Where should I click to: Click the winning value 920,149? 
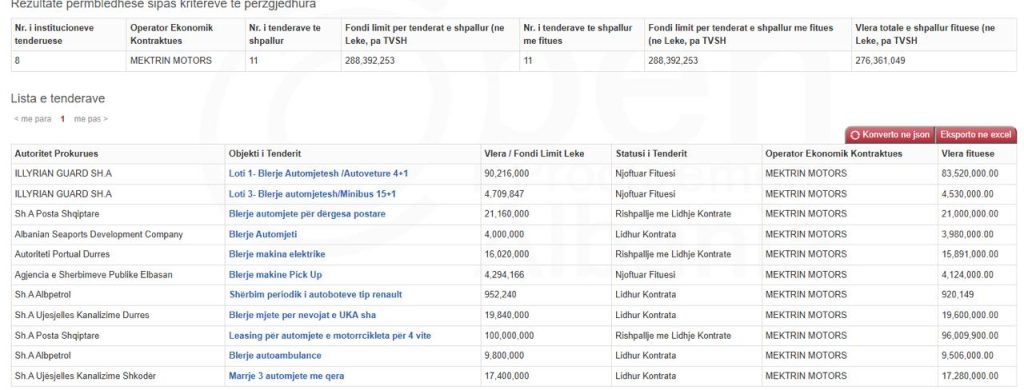pos(957,295)
